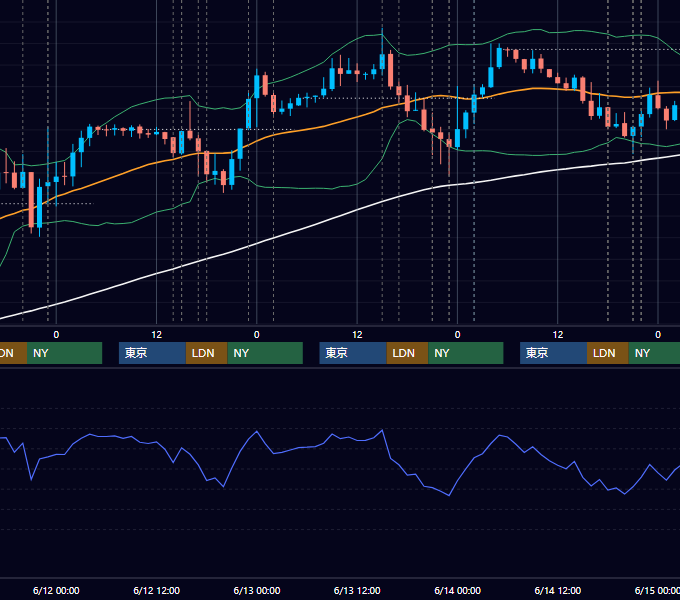Screen dimensions: 680x600
Task: Click the 6/13 12:00 date label
Action: [x=357, y=590]
